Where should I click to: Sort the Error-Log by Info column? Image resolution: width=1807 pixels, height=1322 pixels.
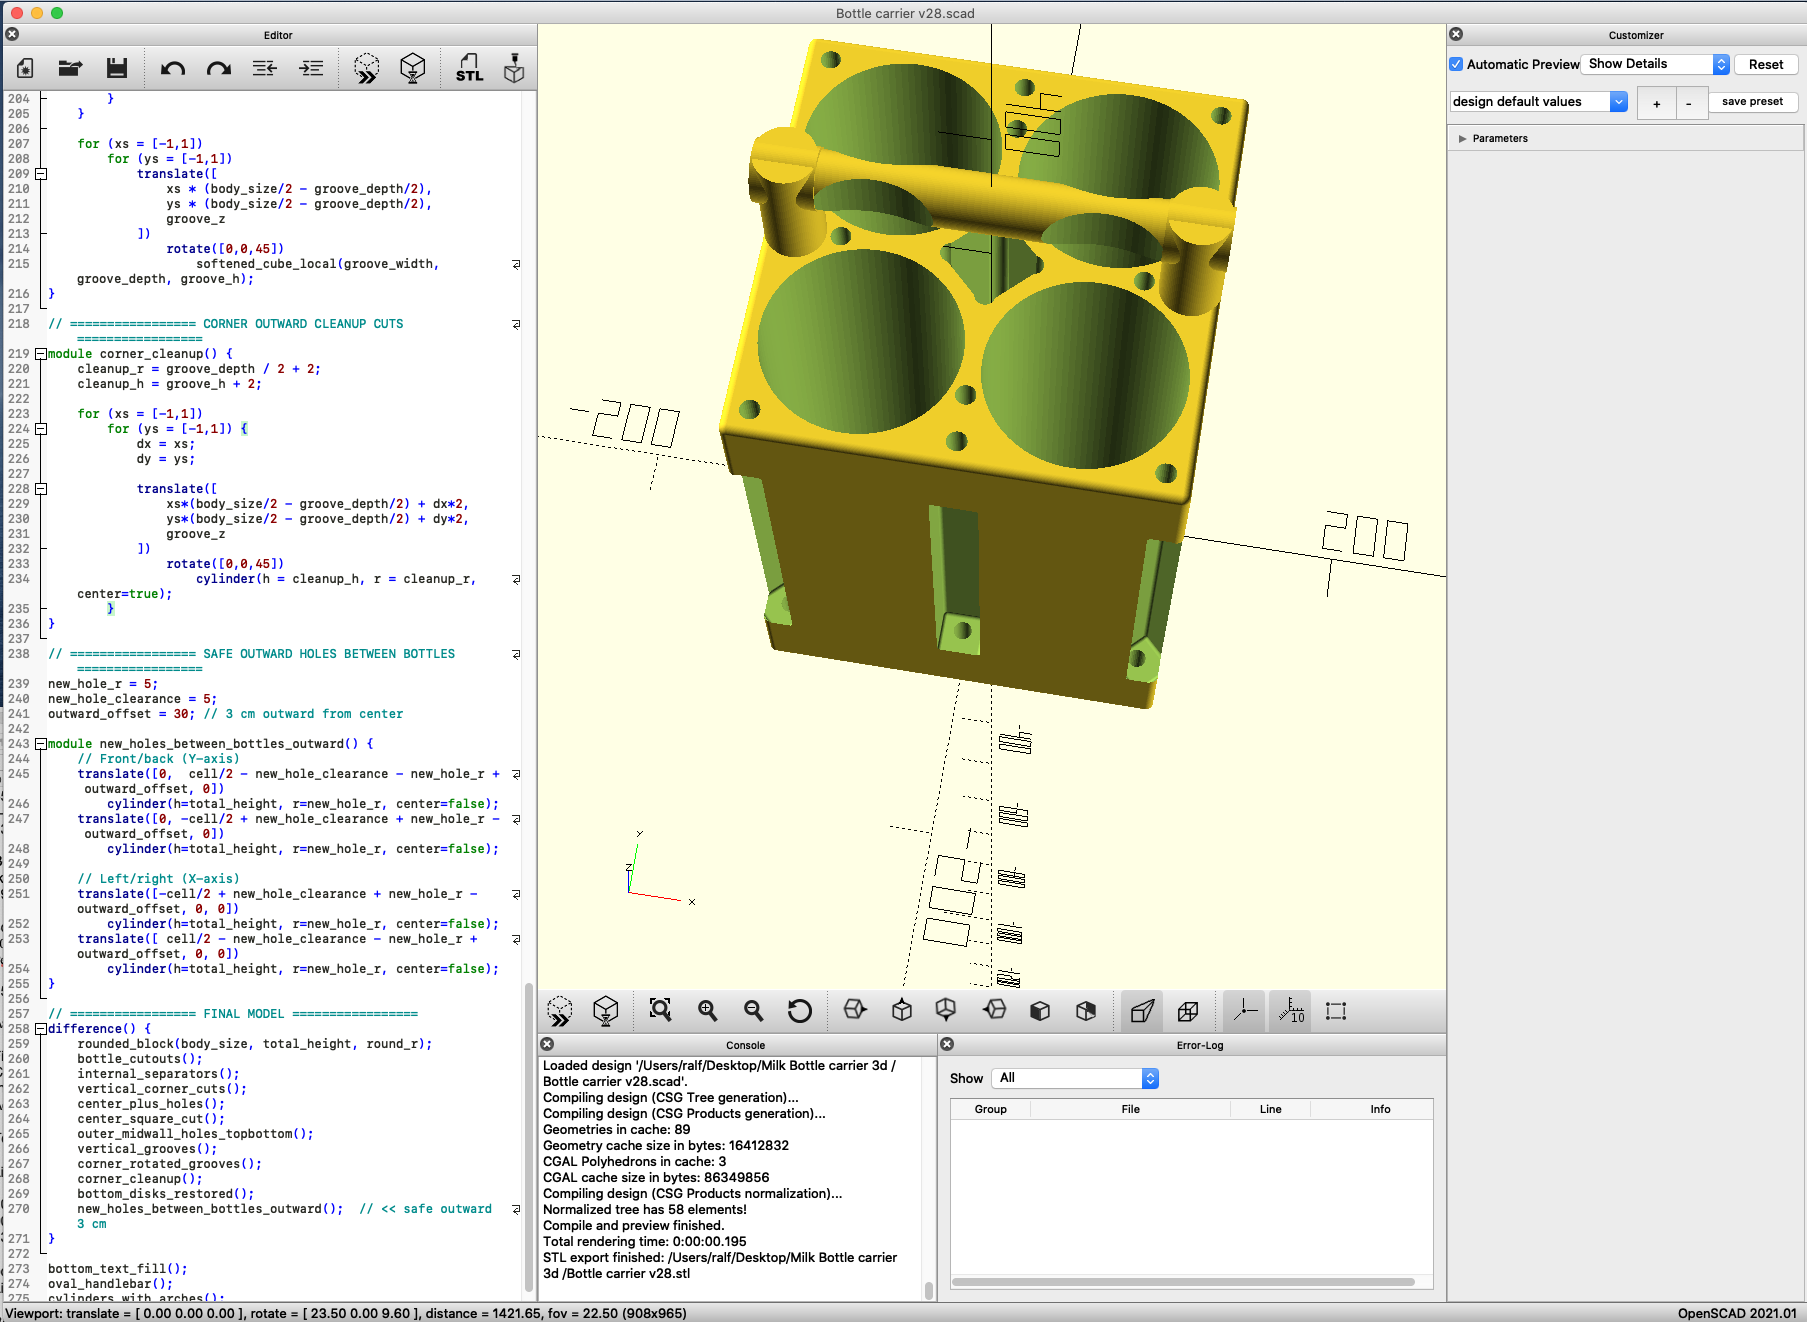click(1380, 1109)
